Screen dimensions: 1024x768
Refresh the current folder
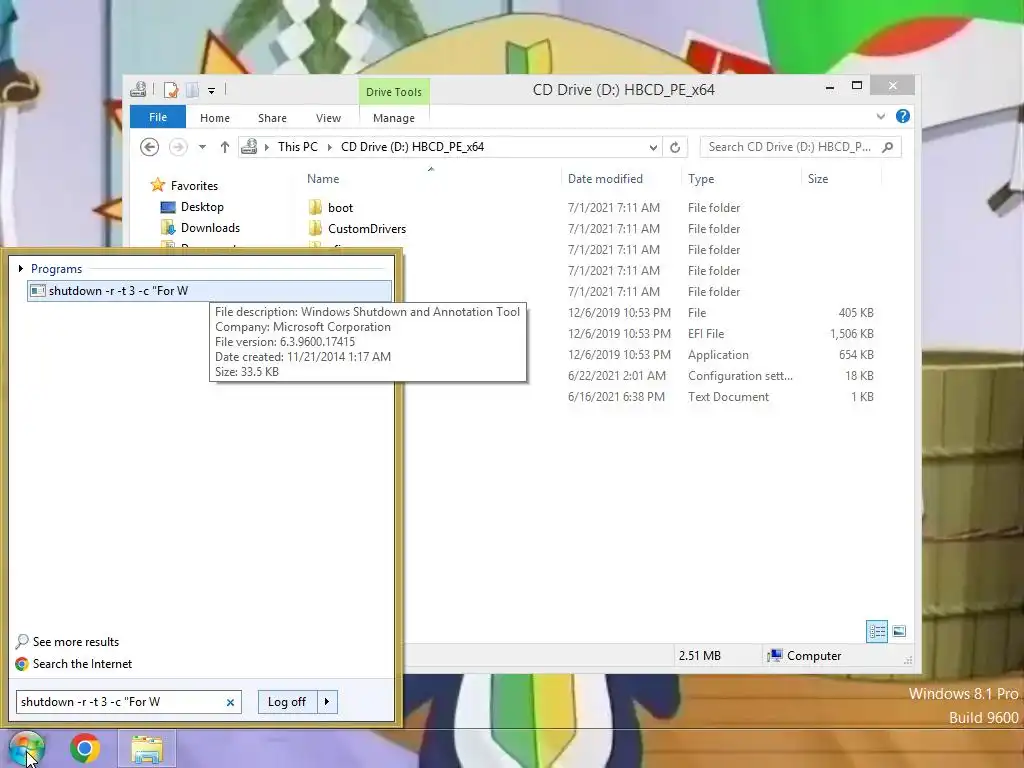point(675,147)
